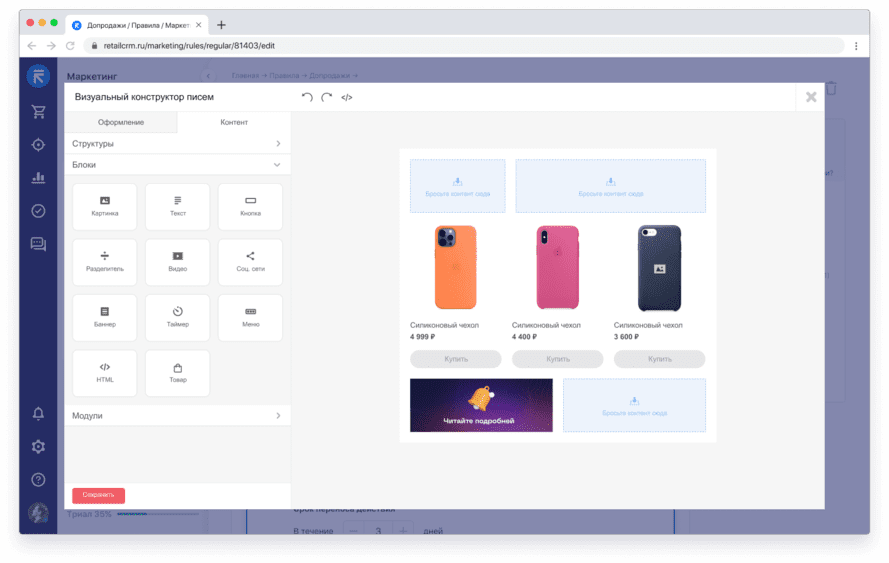
Task: Click the user avatar in sidebar
Action: point(38,513)
